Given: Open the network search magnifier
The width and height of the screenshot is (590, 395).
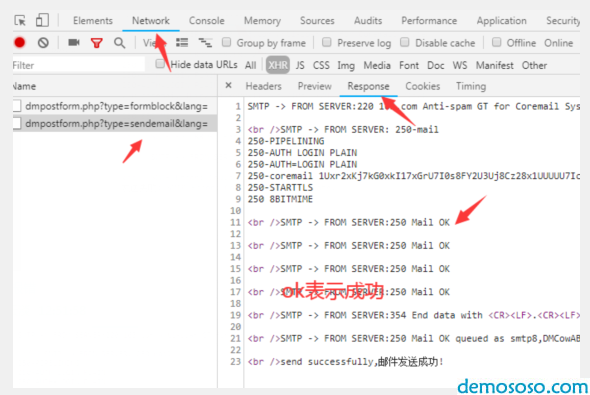Looking at the screenshot, I should point(120,43).
